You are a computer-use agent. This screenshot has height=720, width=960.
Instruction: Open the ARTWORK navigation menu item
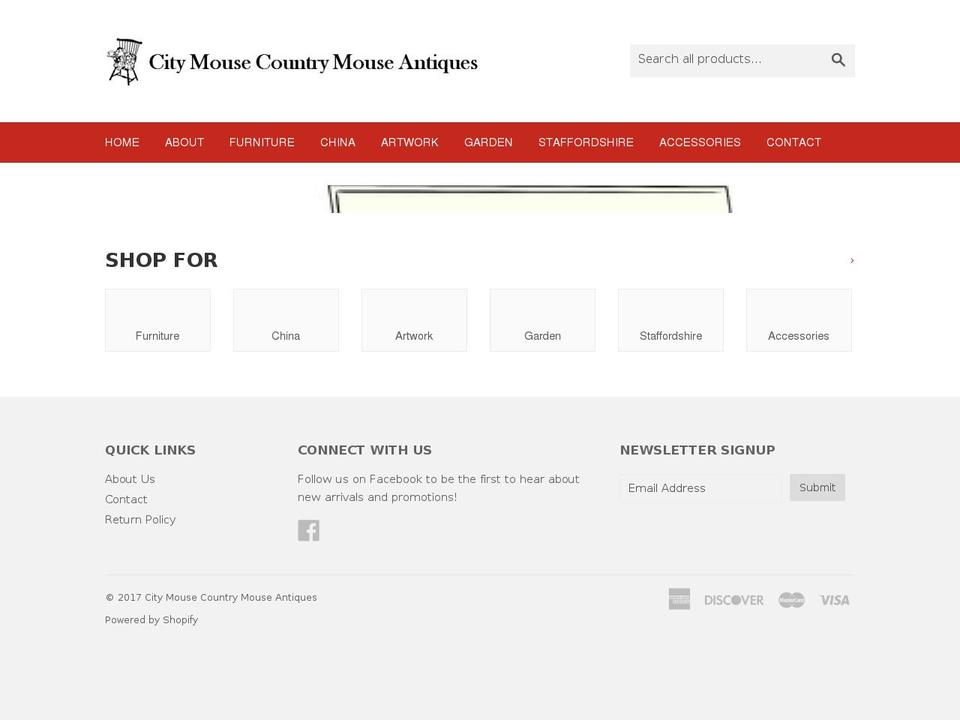pos(410,142)
